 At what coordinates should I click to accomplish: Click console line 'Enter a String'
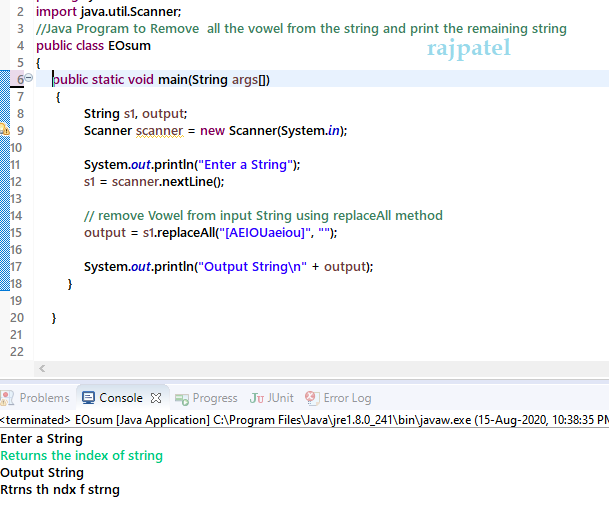click(x=42, y=439)
